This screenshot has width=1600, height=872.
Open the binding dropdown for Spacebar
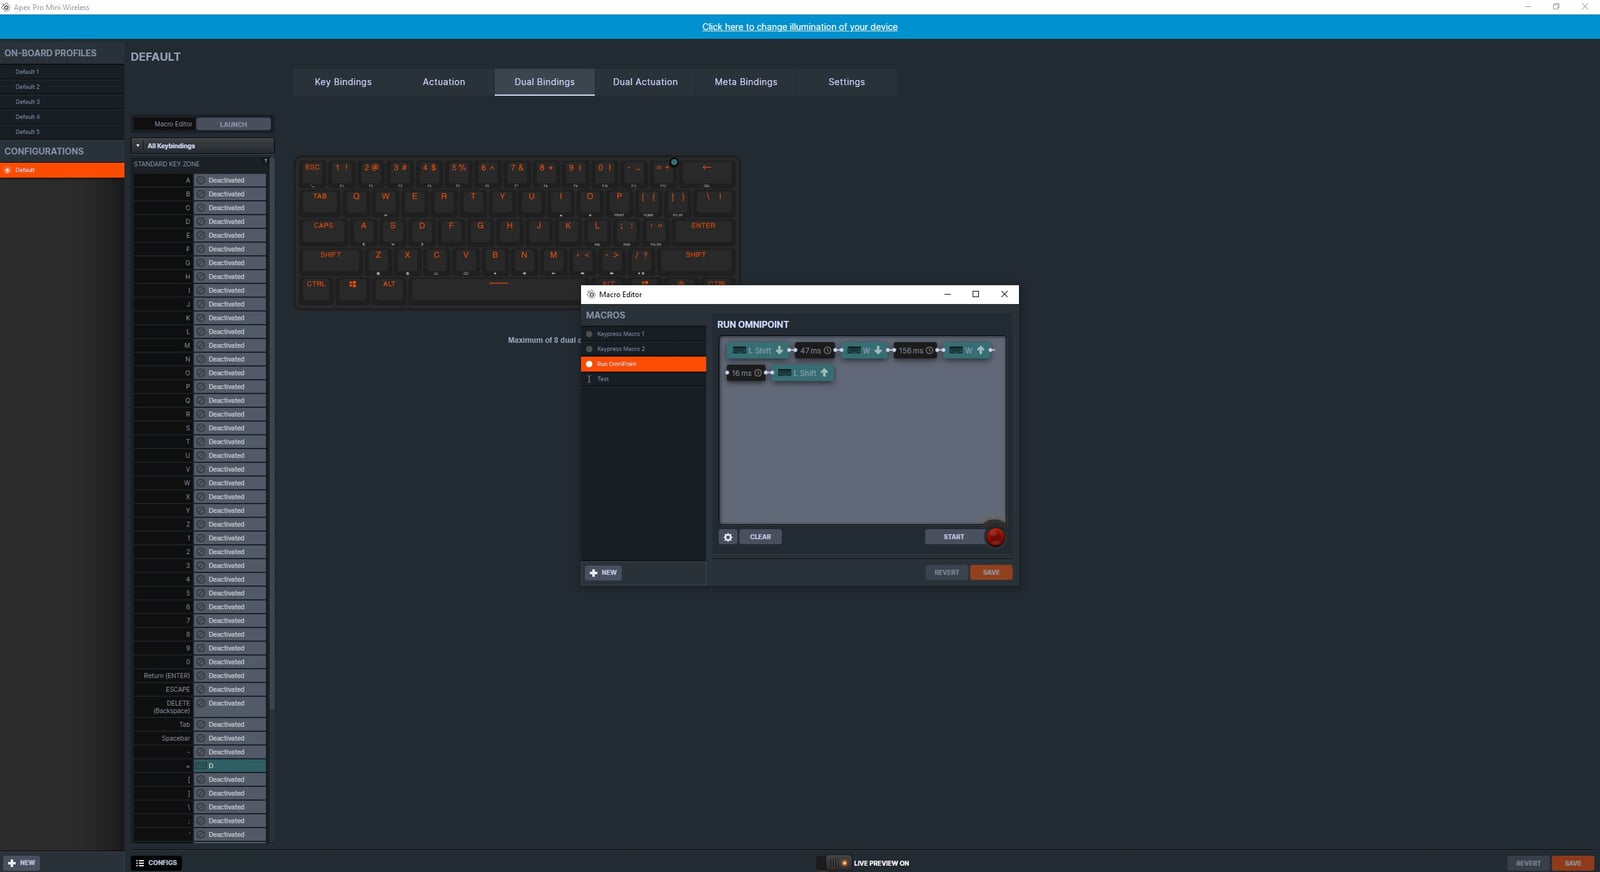[230, 739]
